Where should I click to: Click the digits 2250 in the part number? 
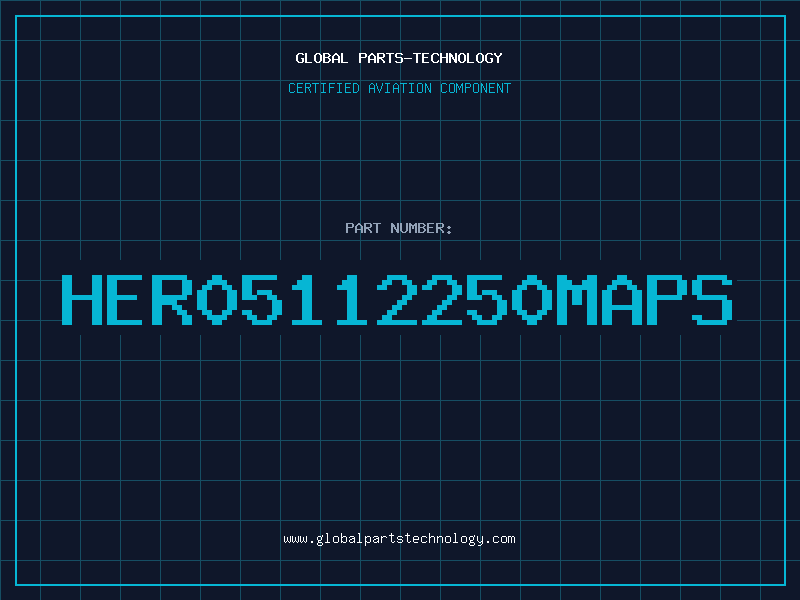(465, 299)
